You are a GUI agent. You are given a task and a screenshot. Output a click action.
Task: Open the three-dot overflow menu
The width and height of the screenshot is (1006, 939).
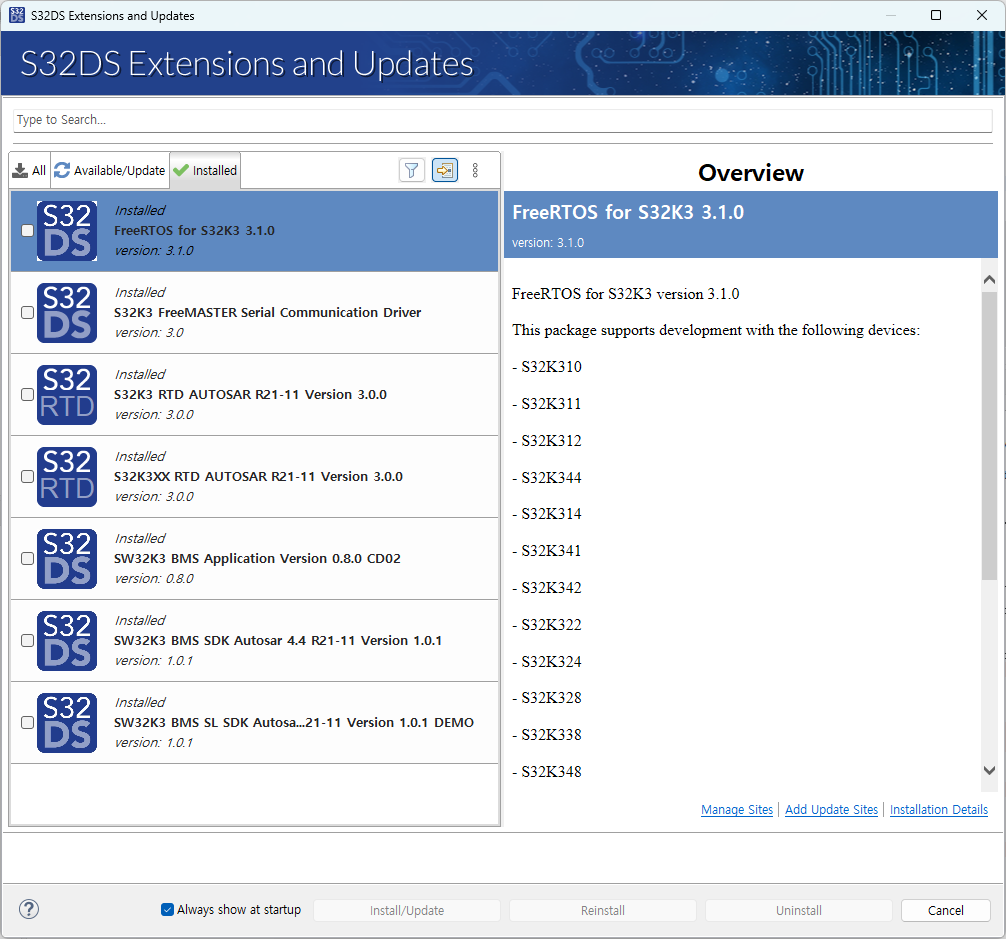point(475,170)
